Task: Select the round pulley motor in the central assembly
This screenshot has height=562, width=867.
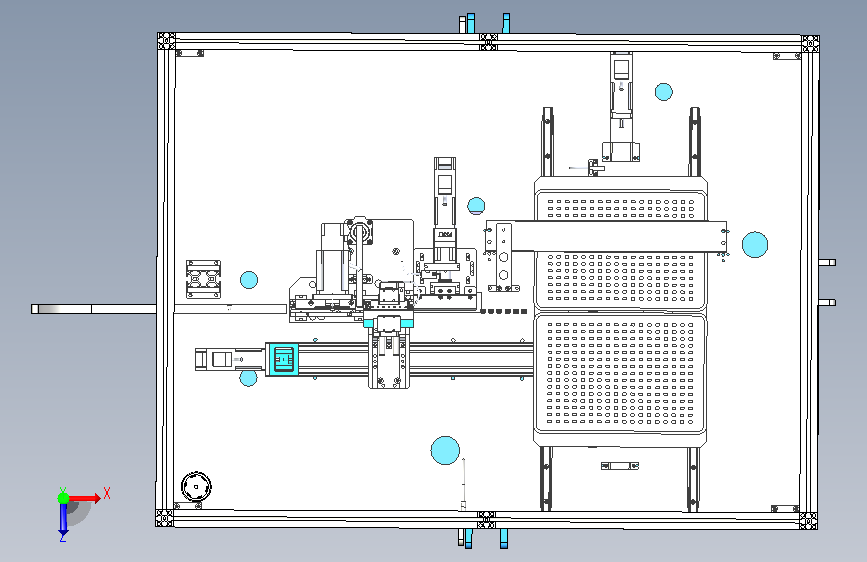Action: (x=359, y=231)
